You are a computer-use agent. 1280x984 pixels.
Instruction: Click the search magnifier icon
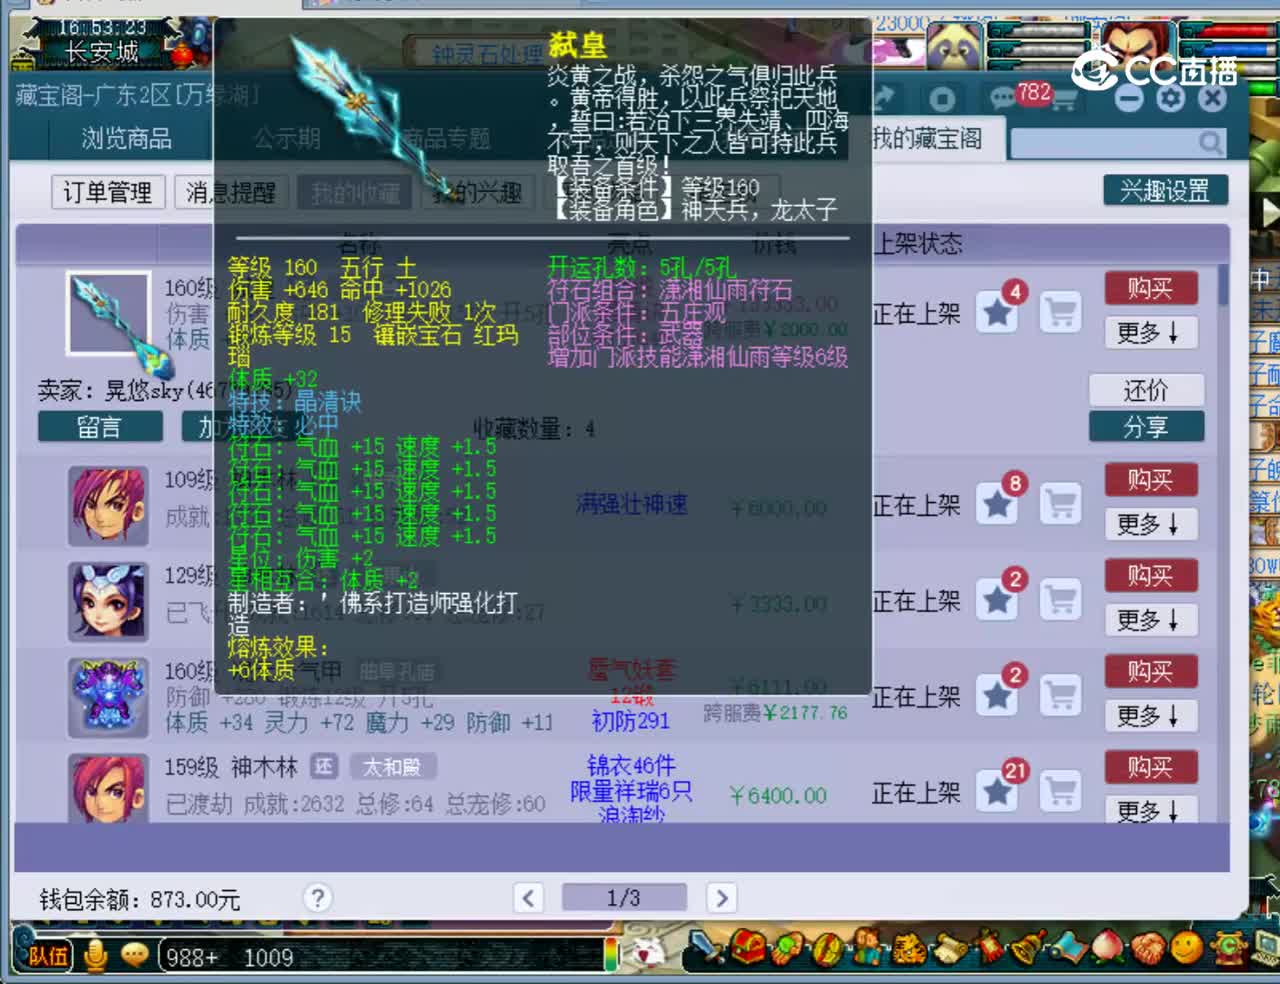point(1210,143)
